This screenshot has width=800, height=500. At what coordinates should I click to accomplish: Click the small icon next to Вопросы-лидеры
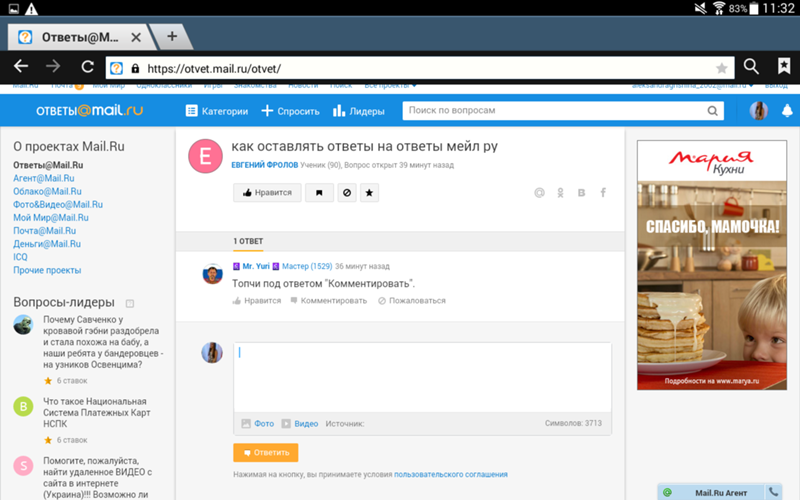pos(130,304)
